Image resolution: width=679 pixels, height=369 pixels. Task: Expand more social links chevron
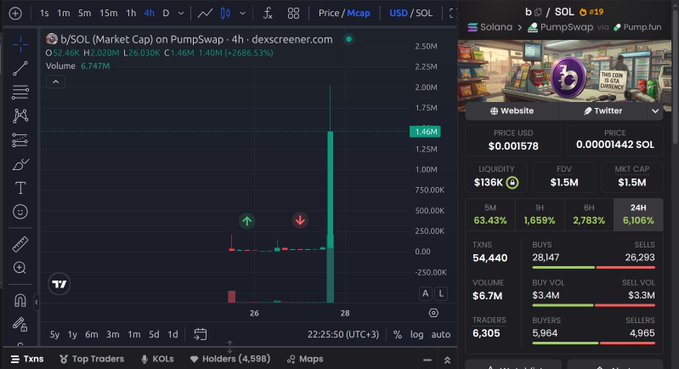[x=655, y=111]
